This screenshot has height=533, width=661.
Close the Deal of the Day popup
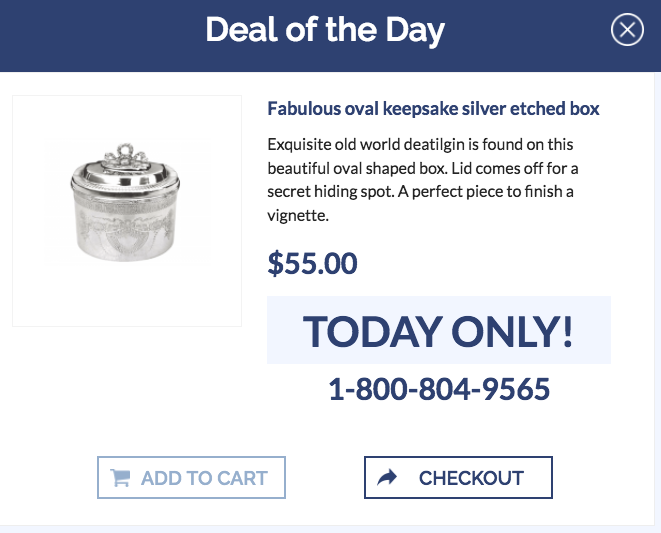pos(627,31)
